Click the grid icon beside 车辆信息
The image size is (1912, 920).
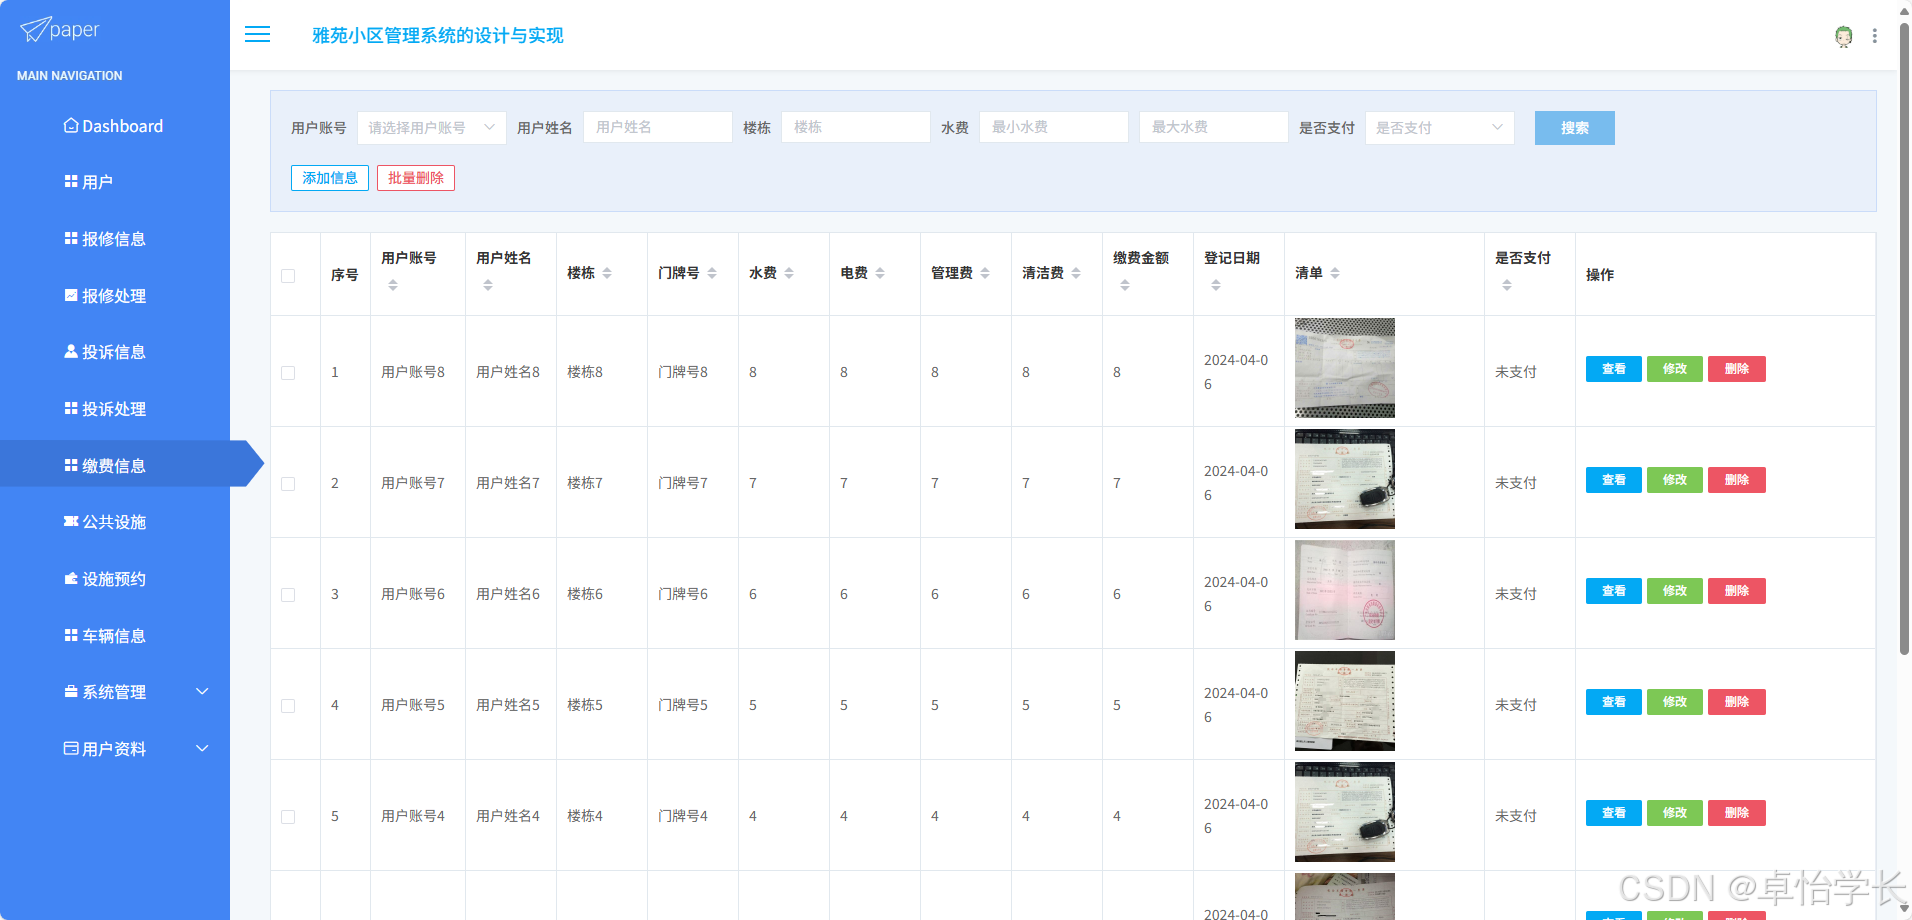pyautogui.click(x=71, y=636)
